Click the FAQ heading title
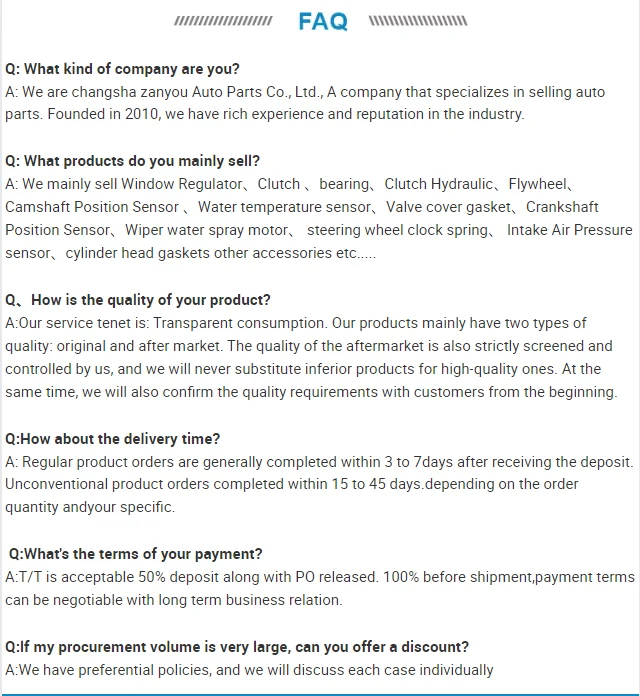 pos(323,21)
